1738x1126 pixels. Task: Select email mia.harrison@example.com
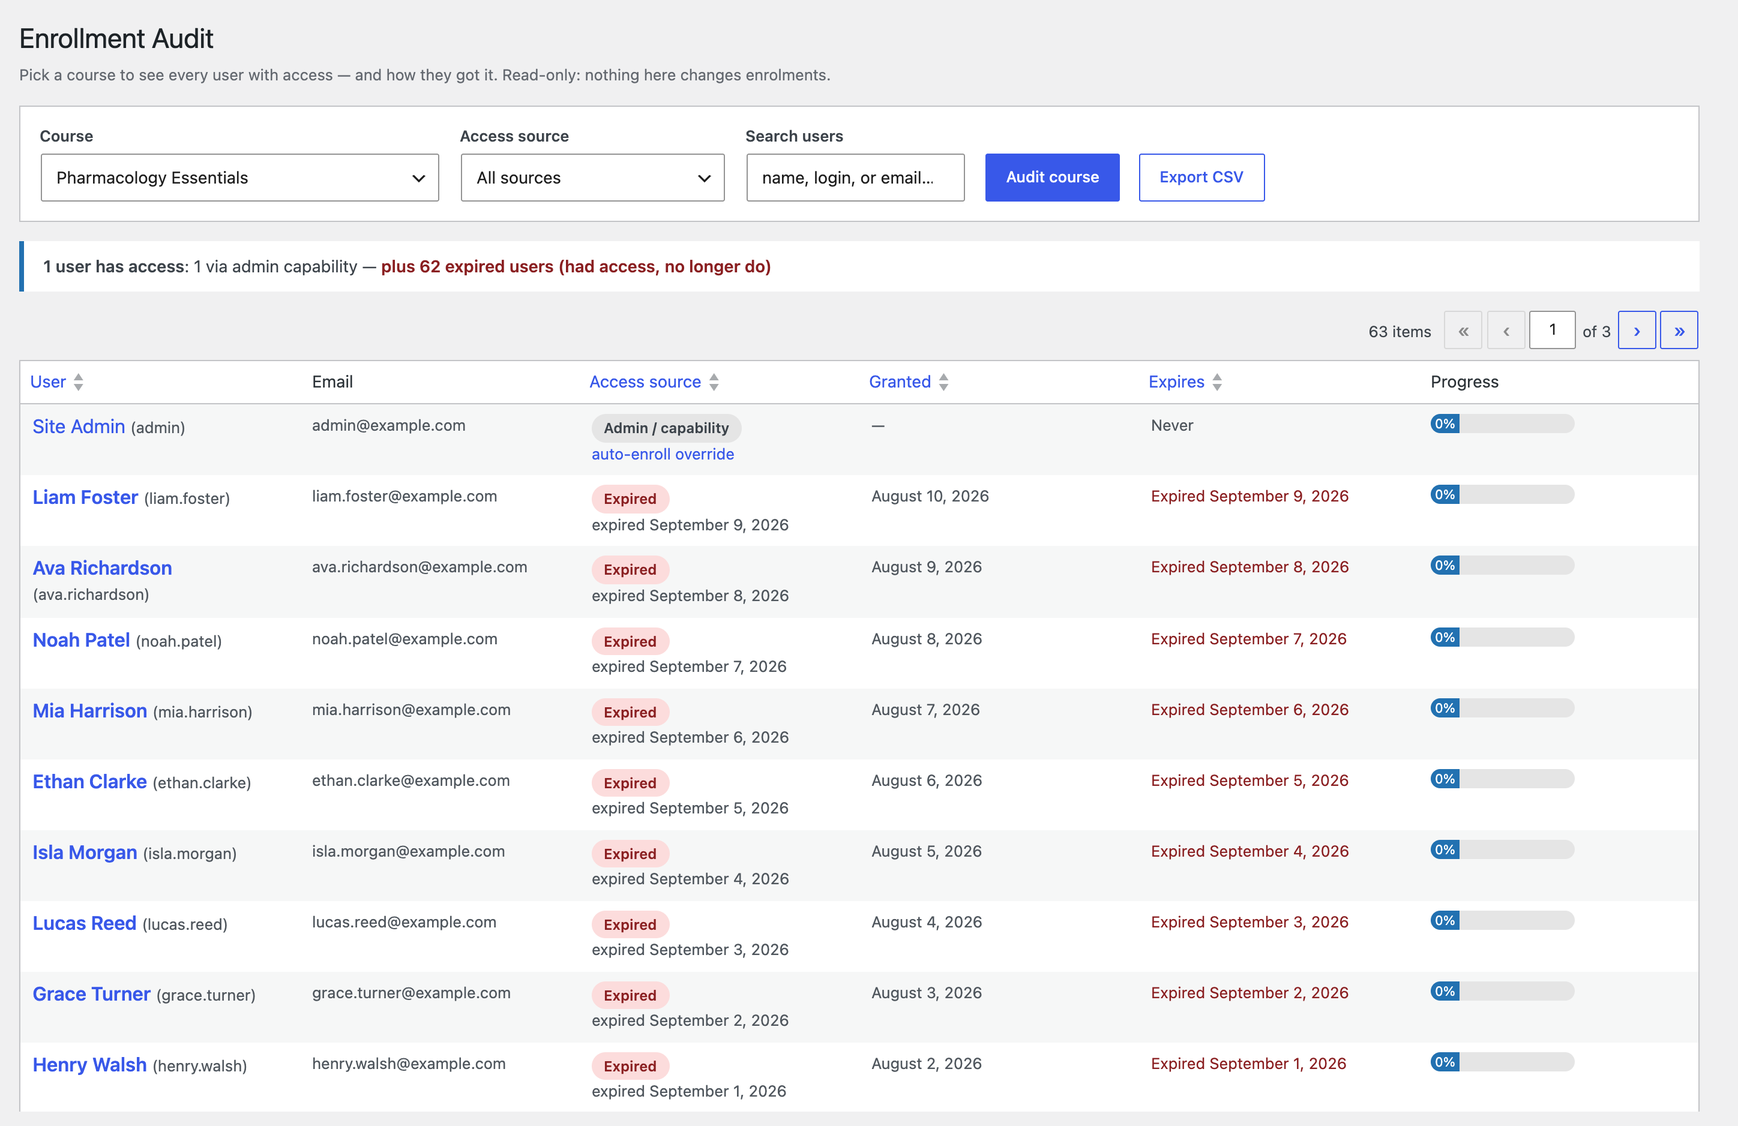(411, 710)
